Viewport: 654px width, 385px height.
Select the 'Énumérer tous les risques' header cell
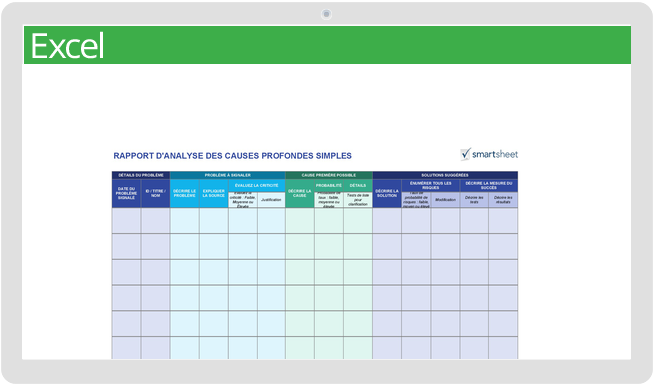pos(430,186)
